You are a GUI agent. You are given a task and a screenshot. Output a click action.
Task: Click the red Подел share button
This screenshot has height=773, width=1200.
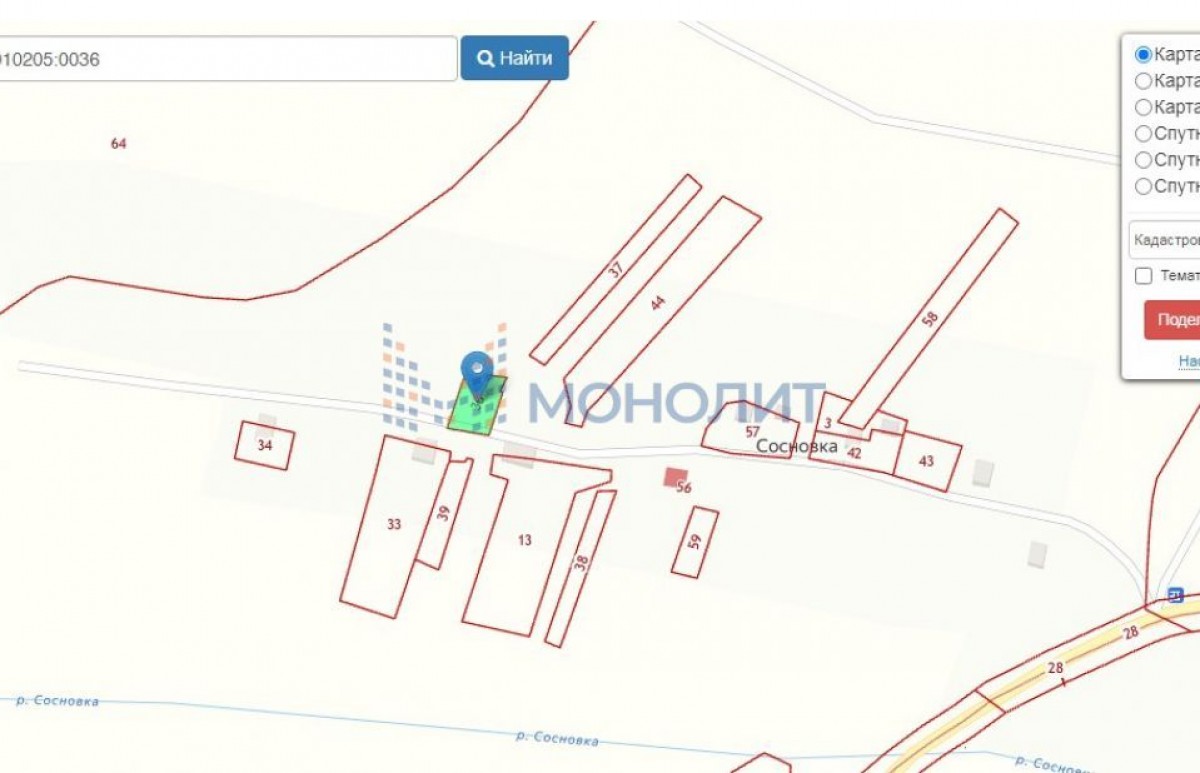pos(1172,320)
